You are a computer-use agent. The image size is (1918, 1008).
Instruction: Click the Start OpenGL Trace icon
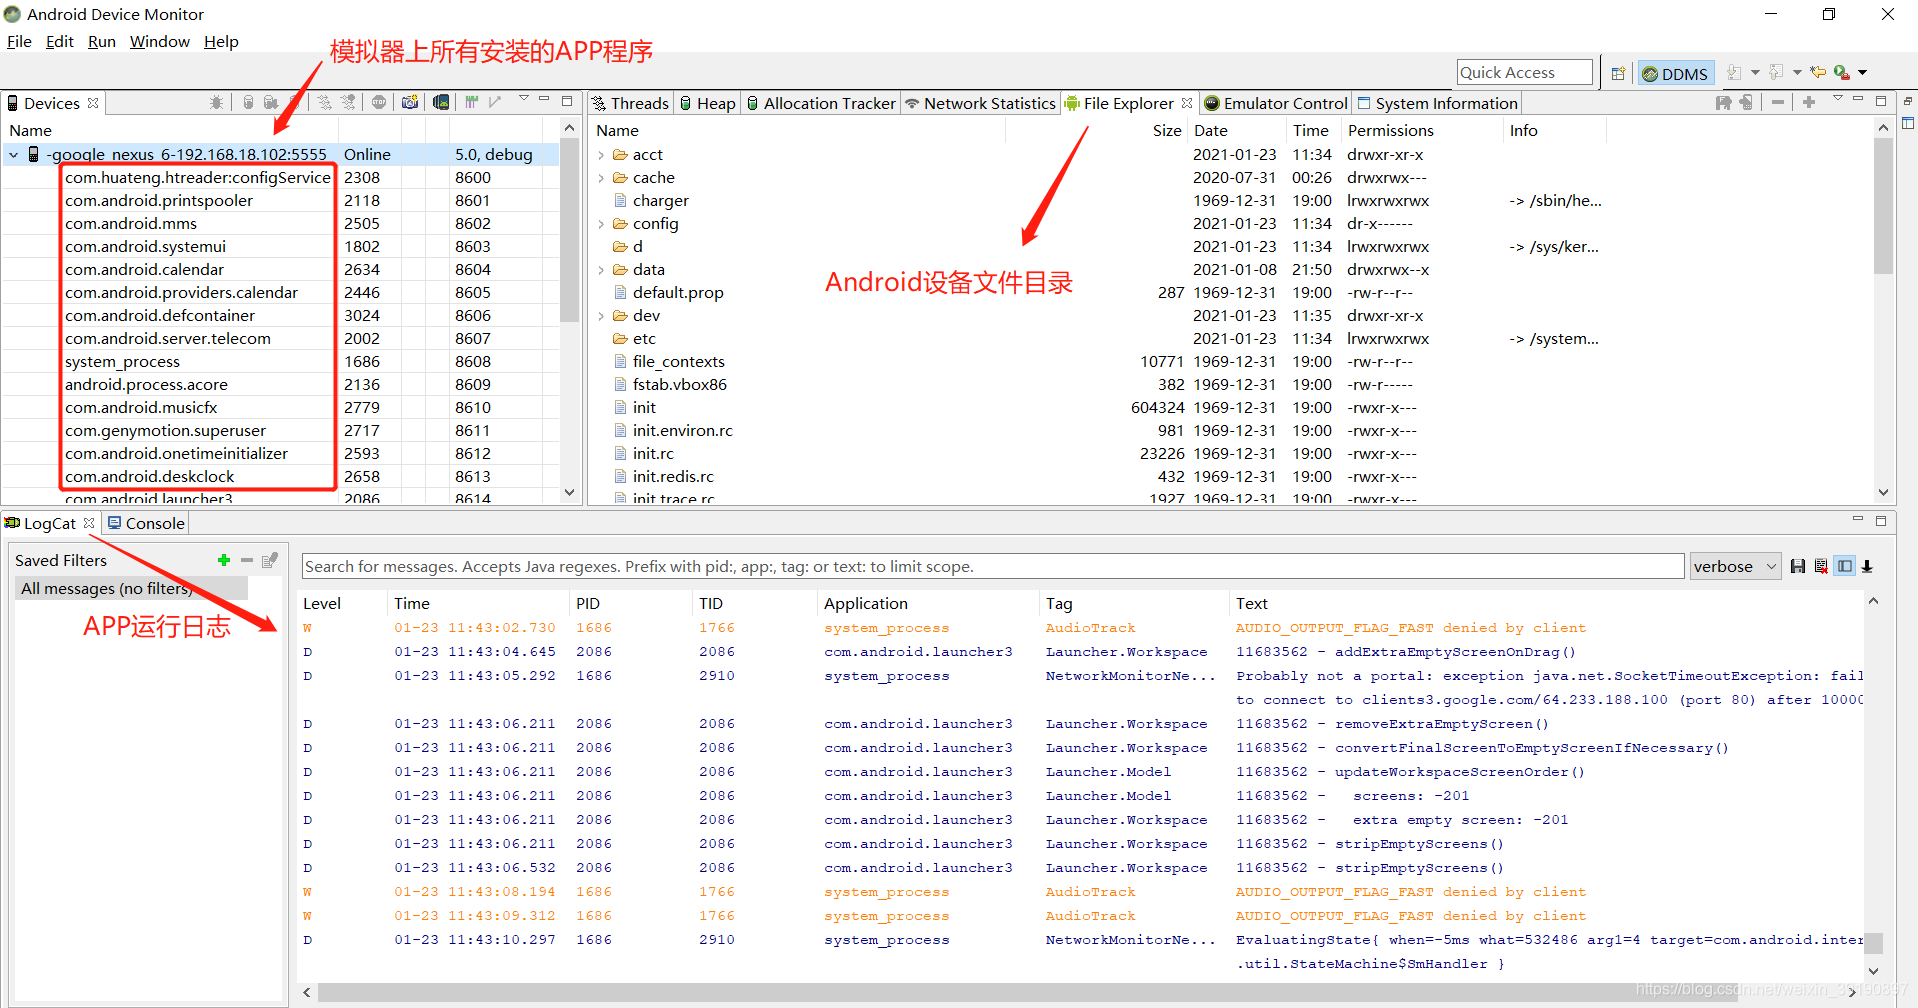pos(495,102)
